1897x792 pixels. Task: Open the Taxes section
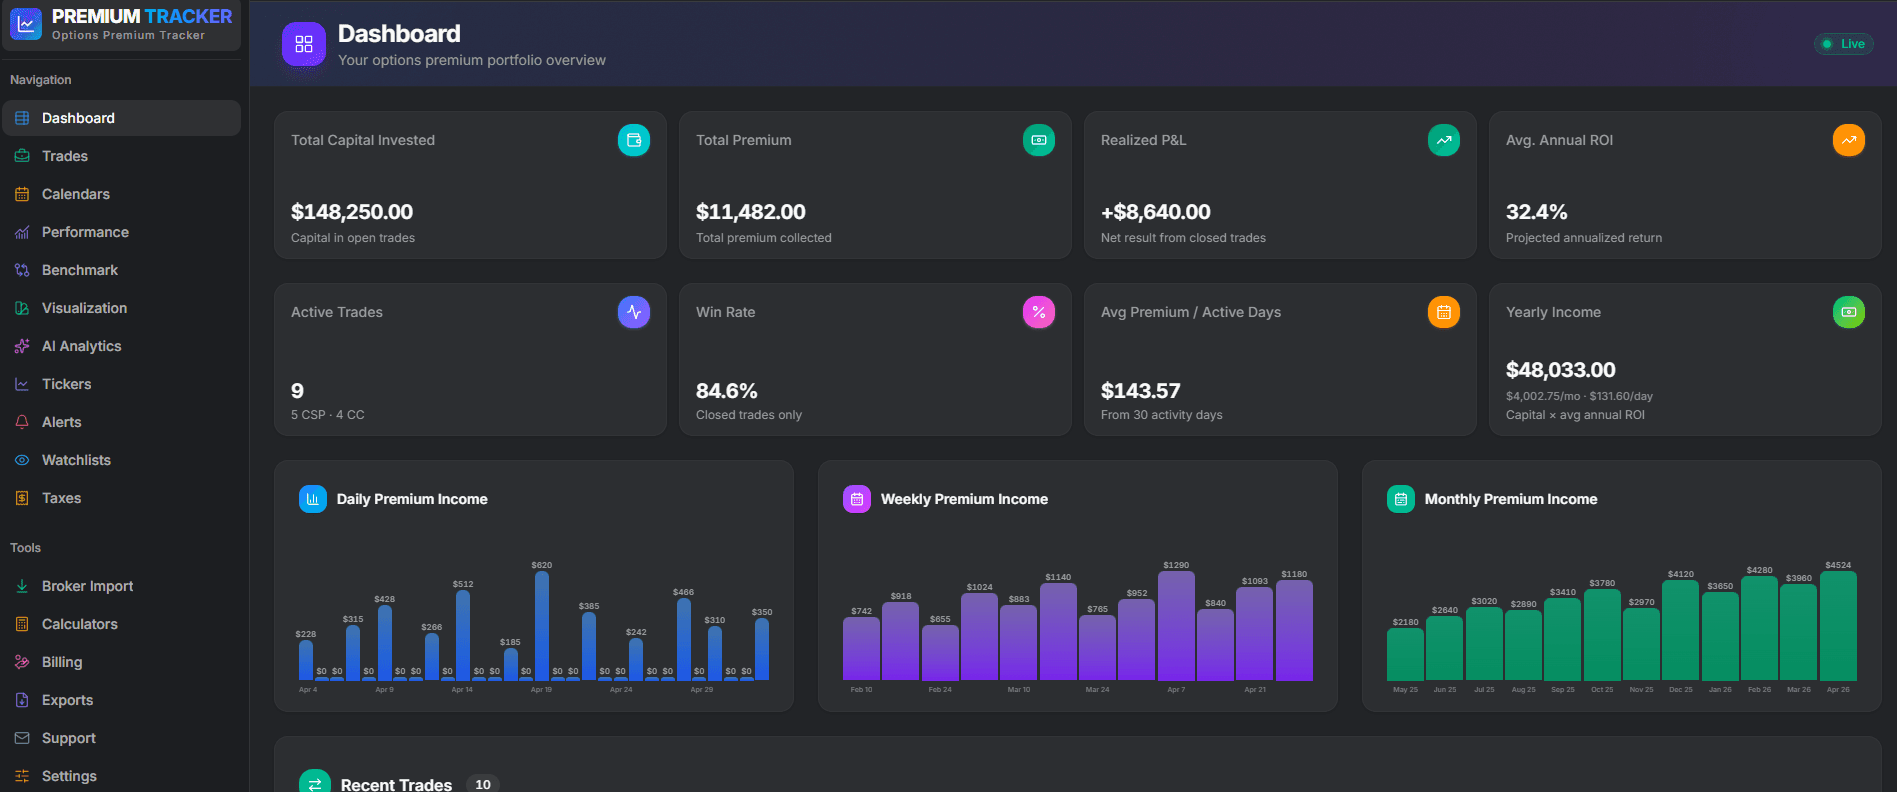coord(121,498)
